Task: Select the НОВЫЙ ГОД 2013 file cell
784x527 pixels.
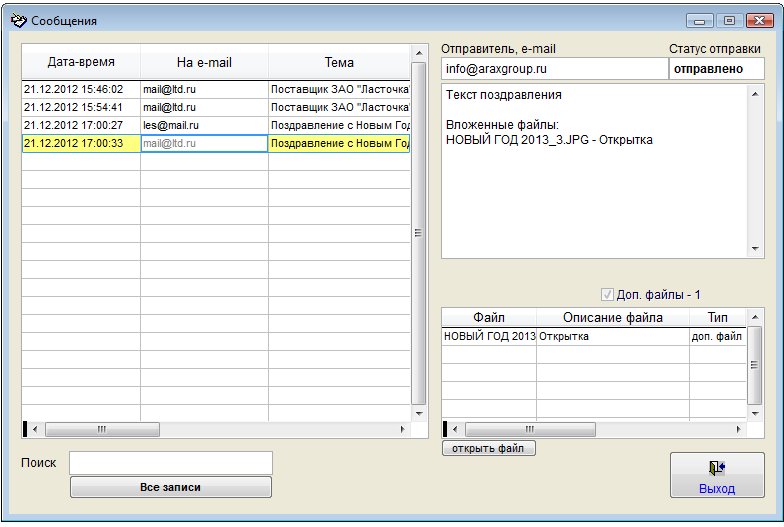Action: (x=489, y=336)
